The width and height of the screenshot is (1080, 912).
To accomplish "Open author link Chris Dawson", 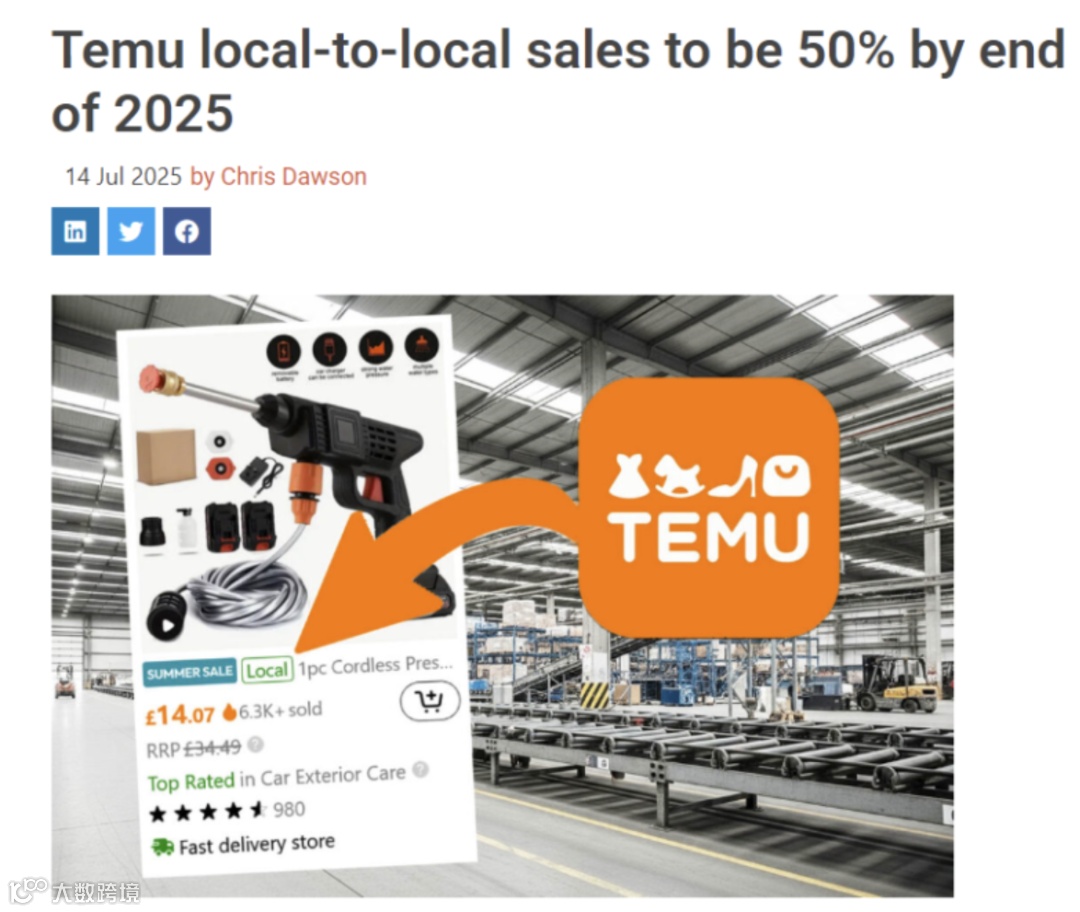I will tap(293, 176).
